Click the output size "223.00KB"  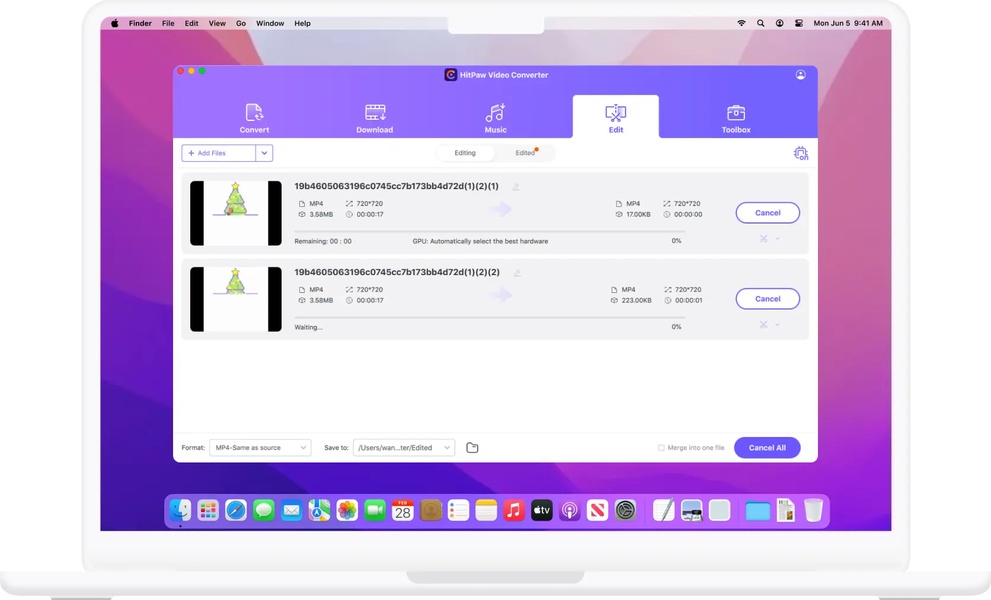tap(636, 300)
